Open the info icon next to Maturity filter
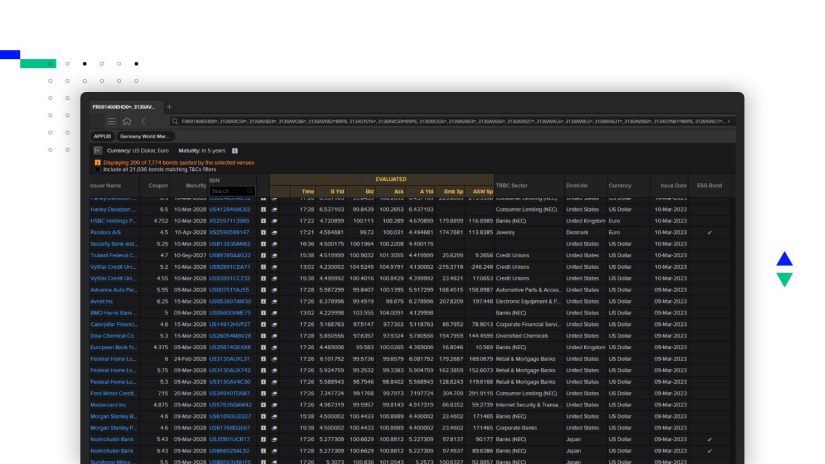The height and width of the screenshot is (464, 825). (x=235, y=150)
